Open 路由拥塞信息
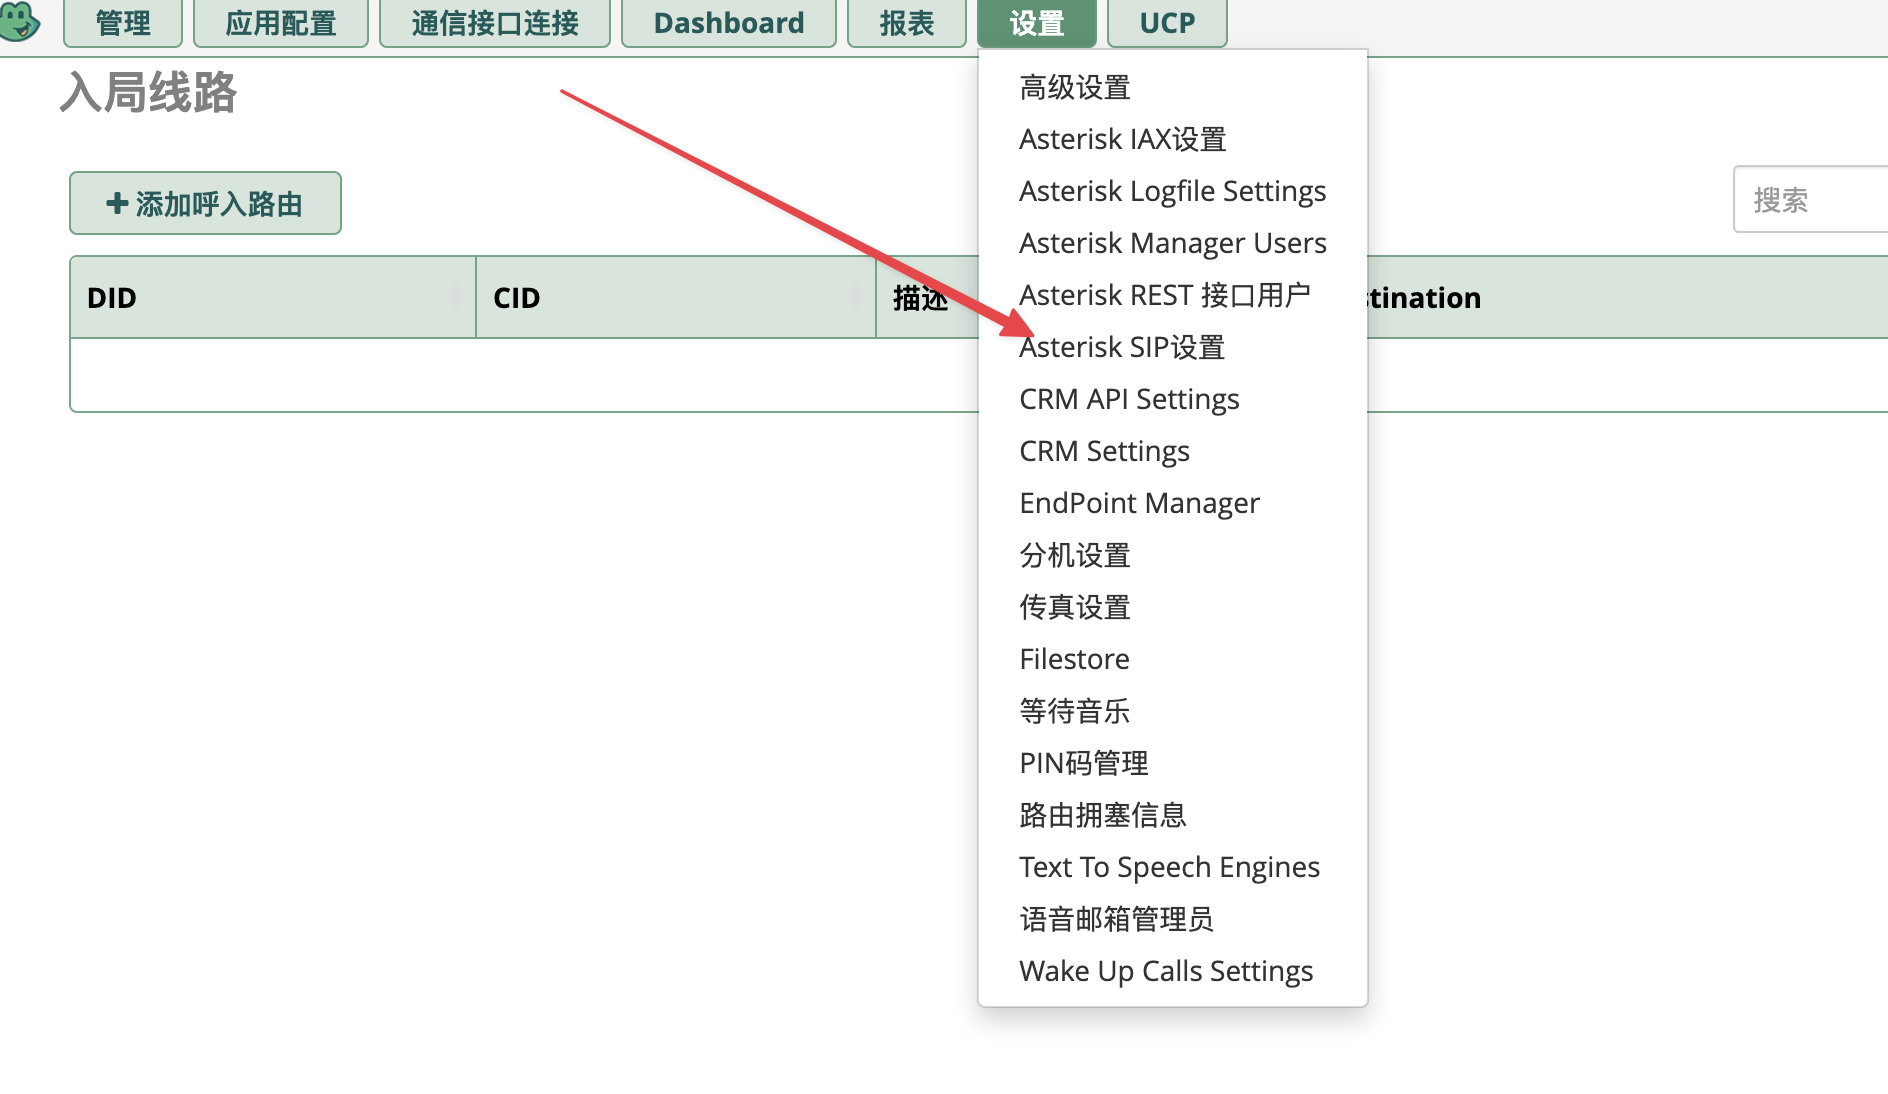Viewport: 1888px width, 1094px height. pyautogui.click(x=1103, y=815)
